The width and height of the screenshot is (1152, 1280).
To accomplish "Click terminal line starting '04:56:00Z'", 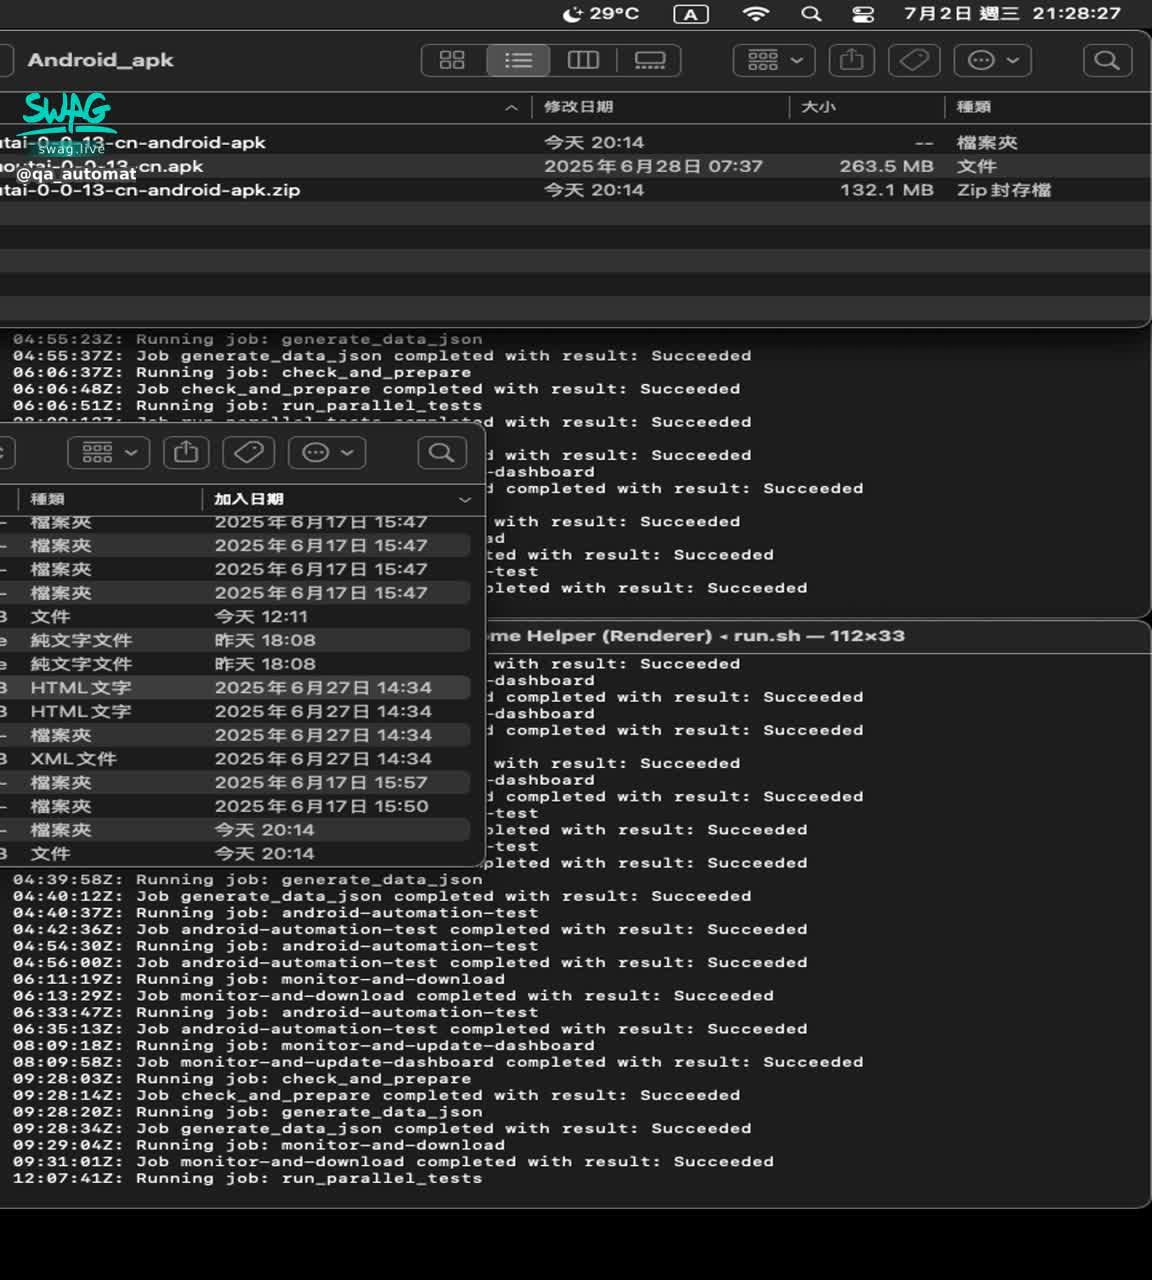I will pyautogui.click(x=410, y=963).
